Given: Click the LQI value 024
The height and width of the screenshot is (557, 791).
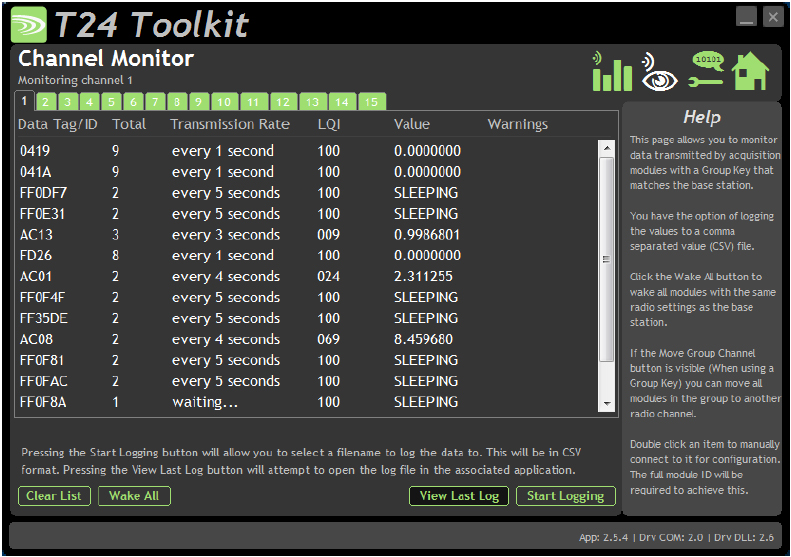Looking at the screenshot, I should point(328,276).
